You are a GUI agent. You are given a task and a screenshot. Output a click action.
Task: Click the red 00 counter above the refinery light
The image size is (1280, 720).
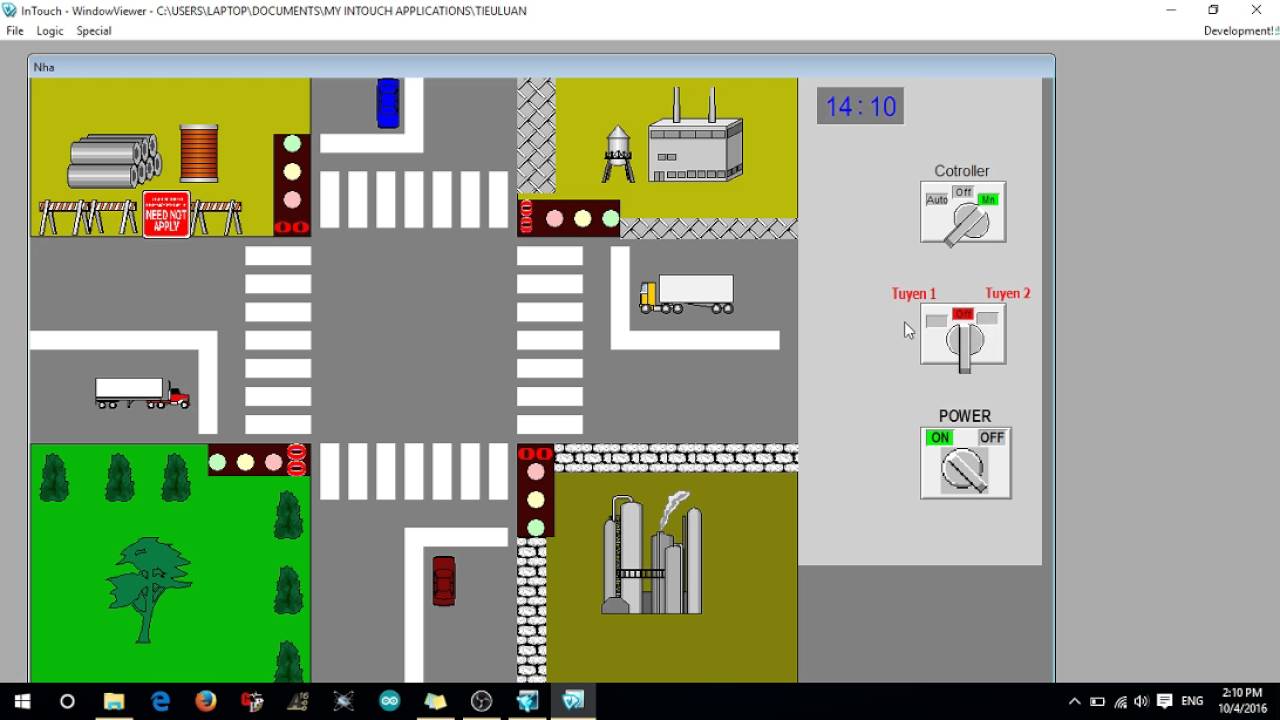[535, 454]
